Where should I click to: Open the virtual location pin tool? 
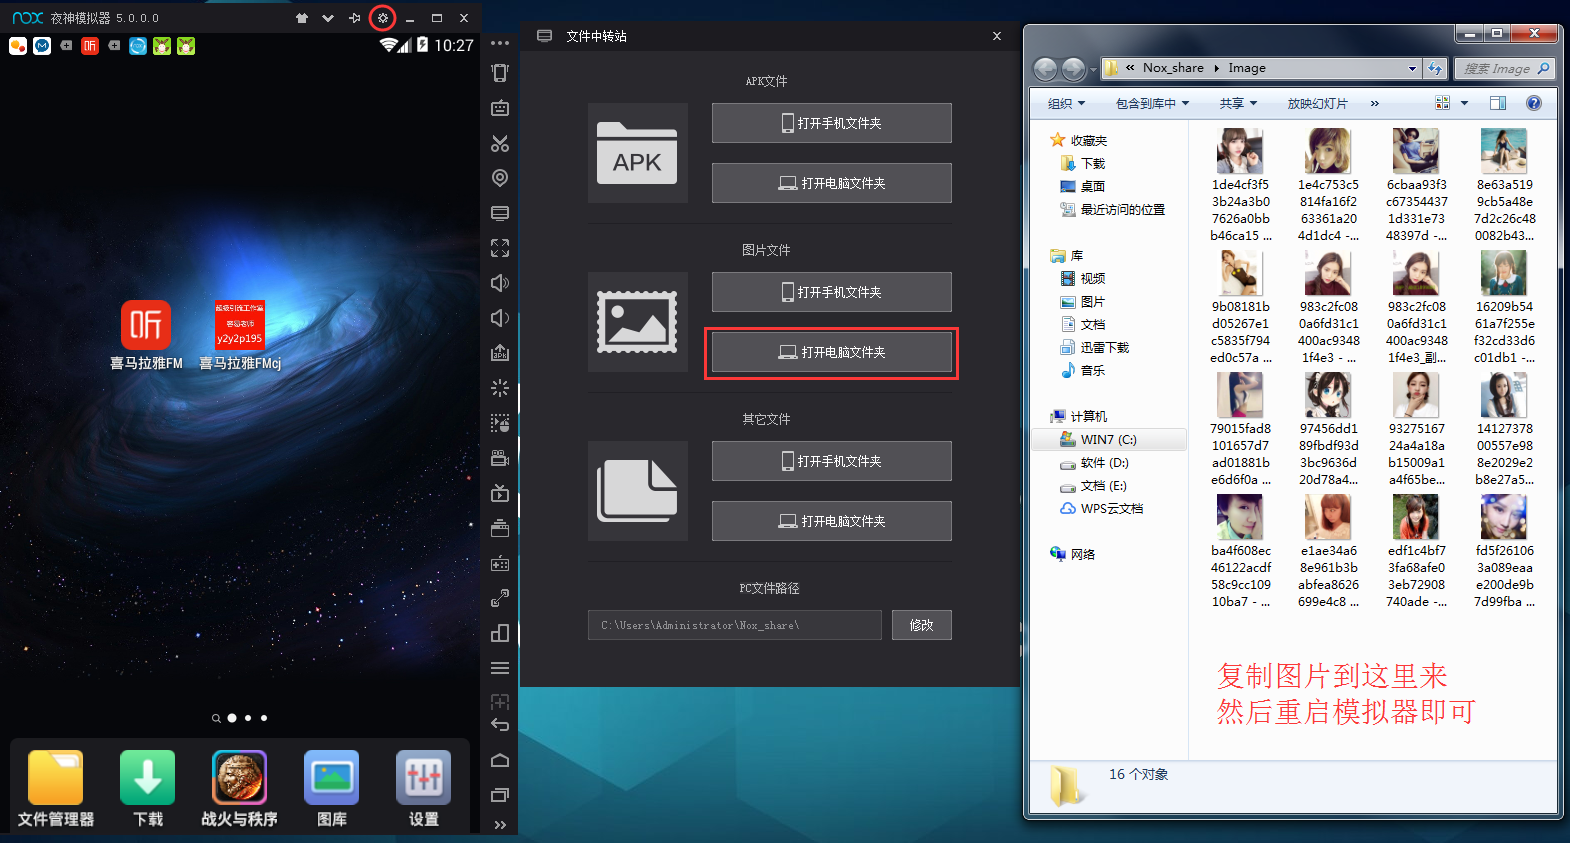click(500, 178)
